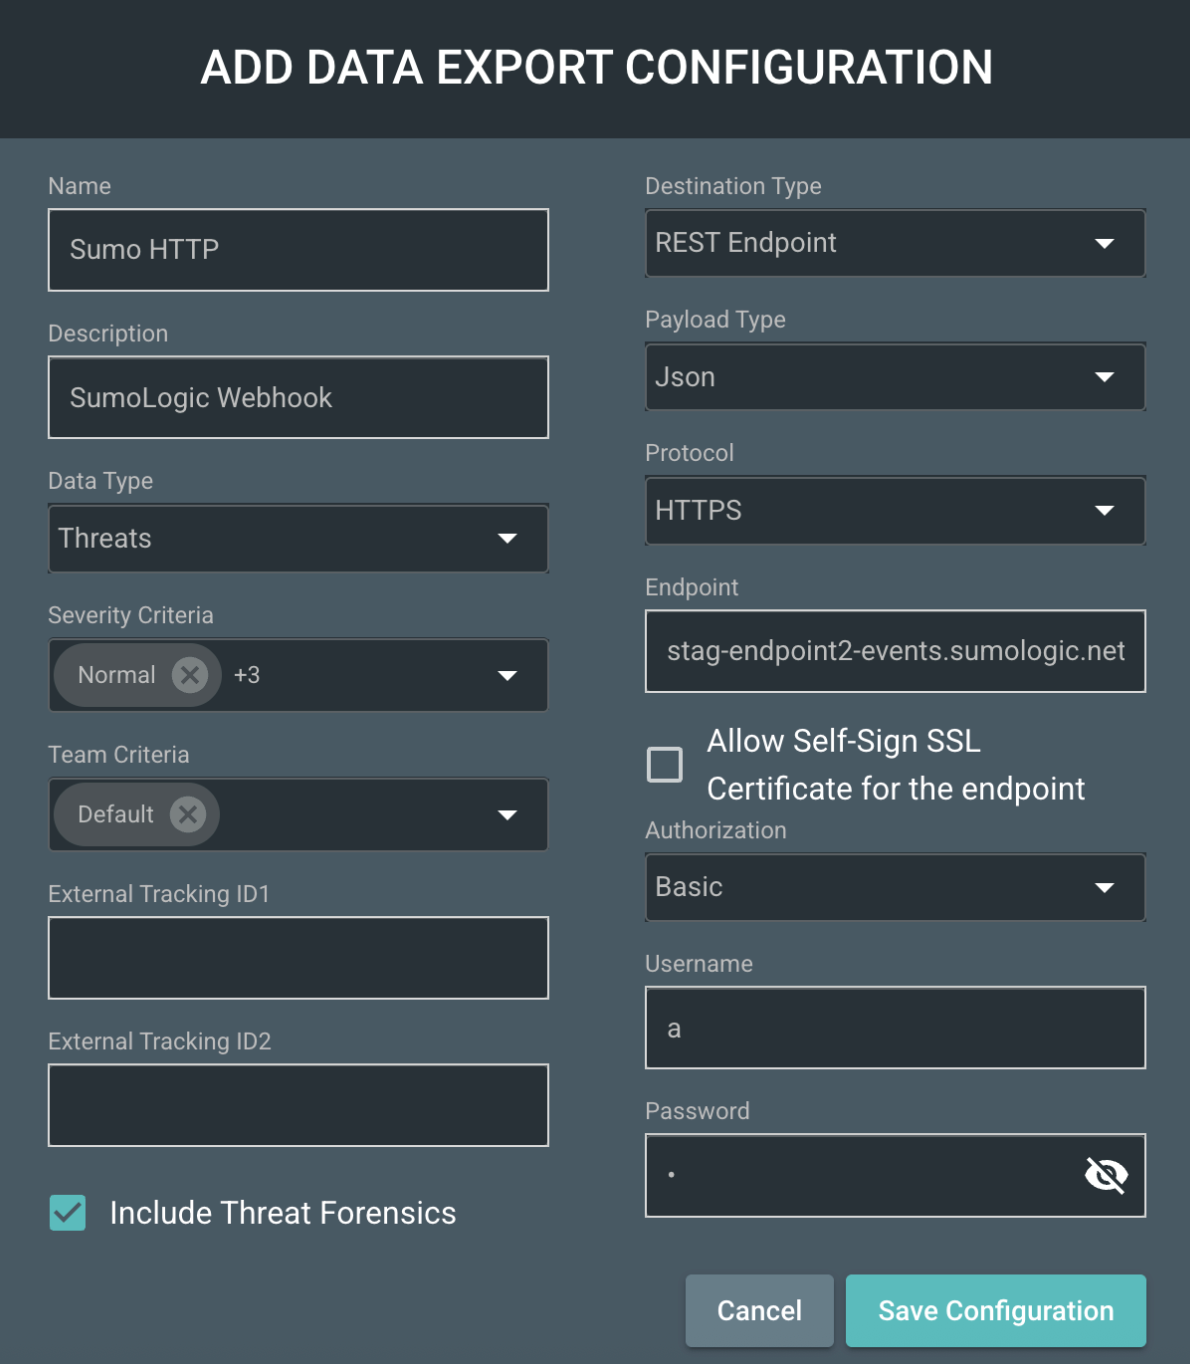Click the Name input field

pyautogui.click(x=298, y=250)
